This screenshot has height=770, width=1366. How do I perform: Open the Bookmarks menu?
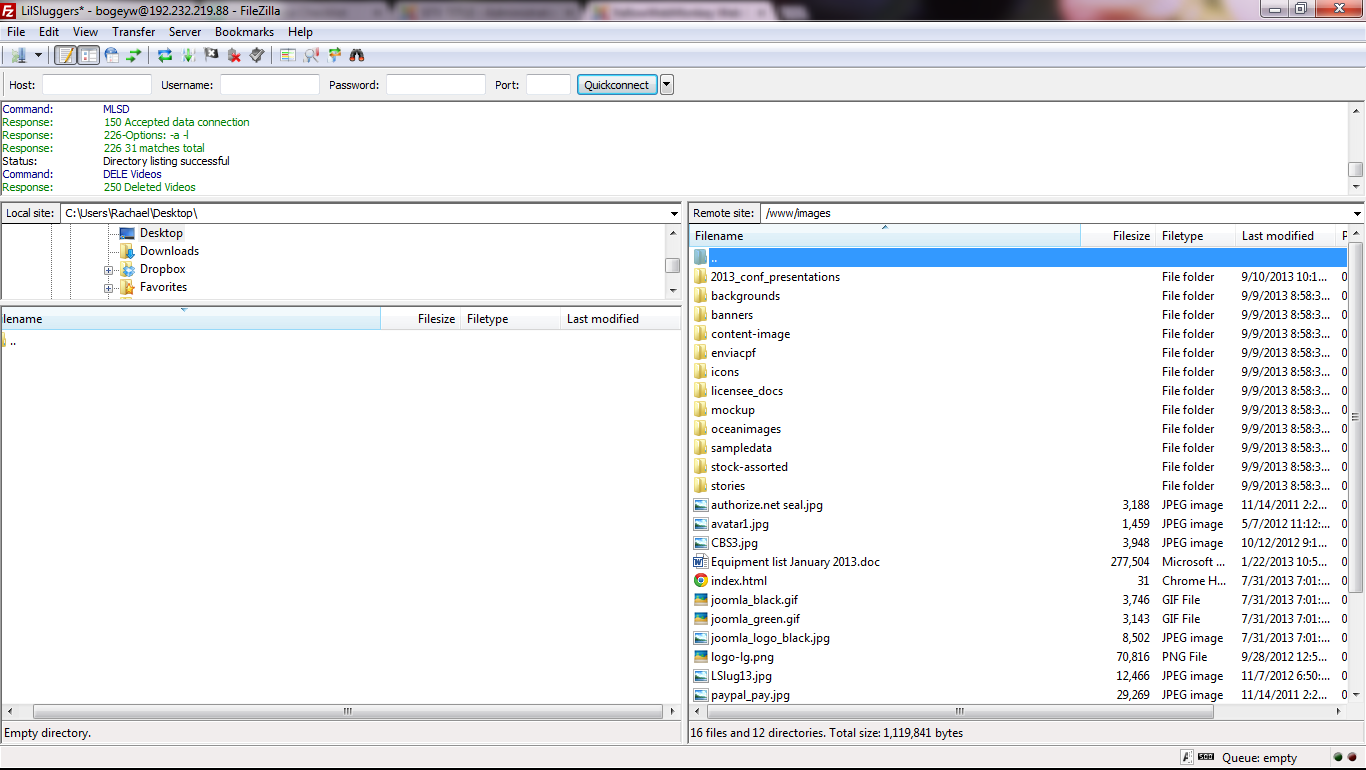244,32
